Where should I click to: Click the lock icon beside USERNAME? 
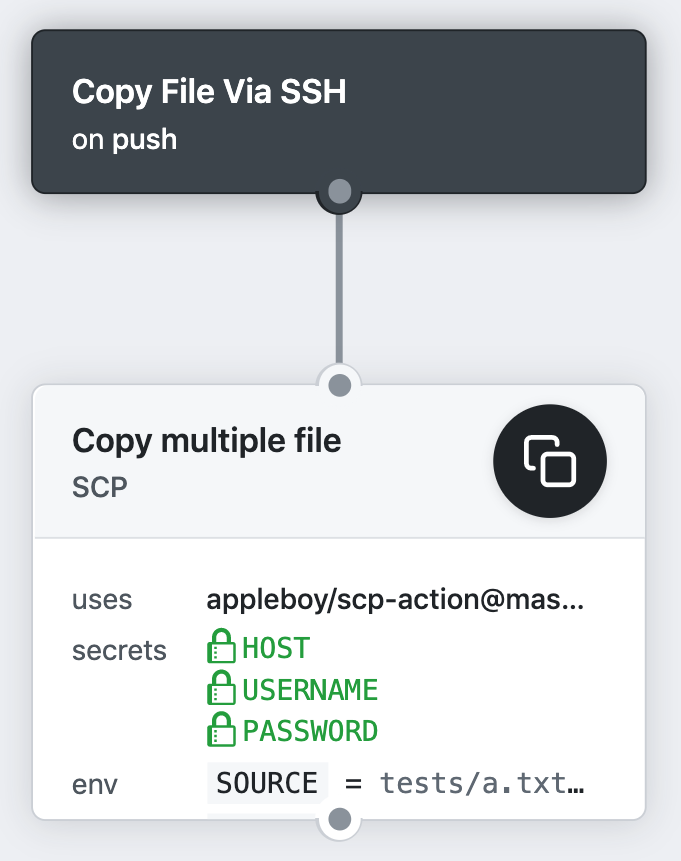[x=220, y=689]
